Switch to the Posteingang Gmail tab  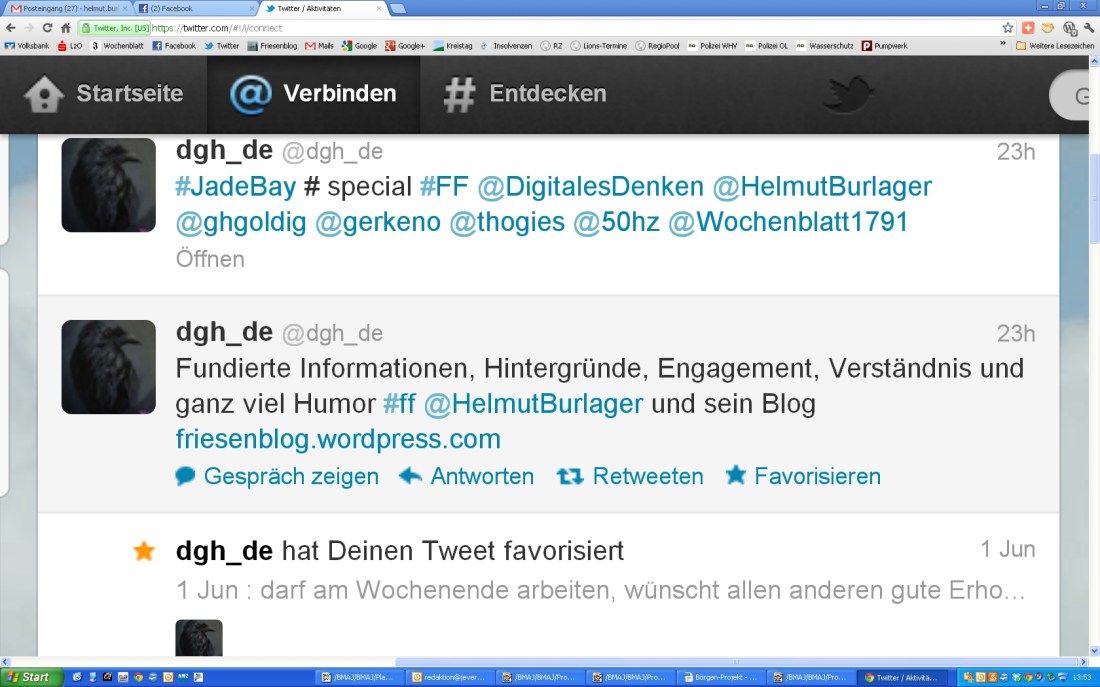coord(65,8)
